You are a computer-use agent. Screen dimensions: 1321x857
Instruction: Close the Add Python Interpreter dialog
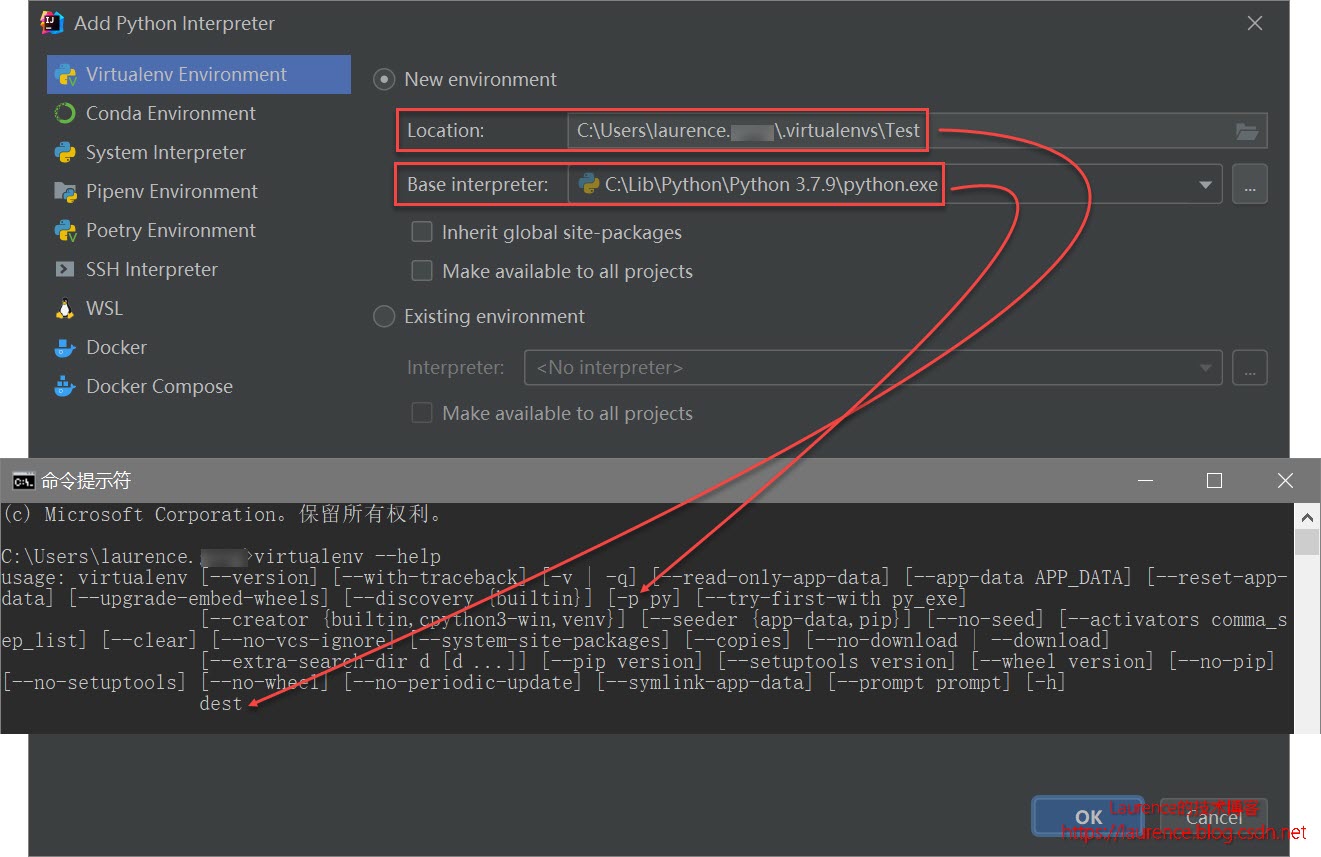(1255, 23)
